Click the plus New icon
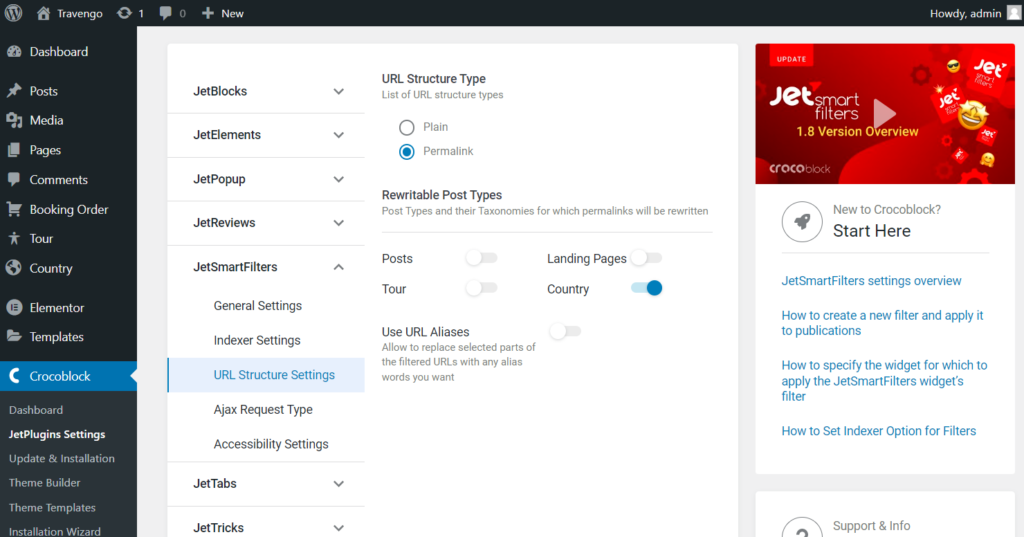Screen dimensions: 1024x537 tap(208, 13)
